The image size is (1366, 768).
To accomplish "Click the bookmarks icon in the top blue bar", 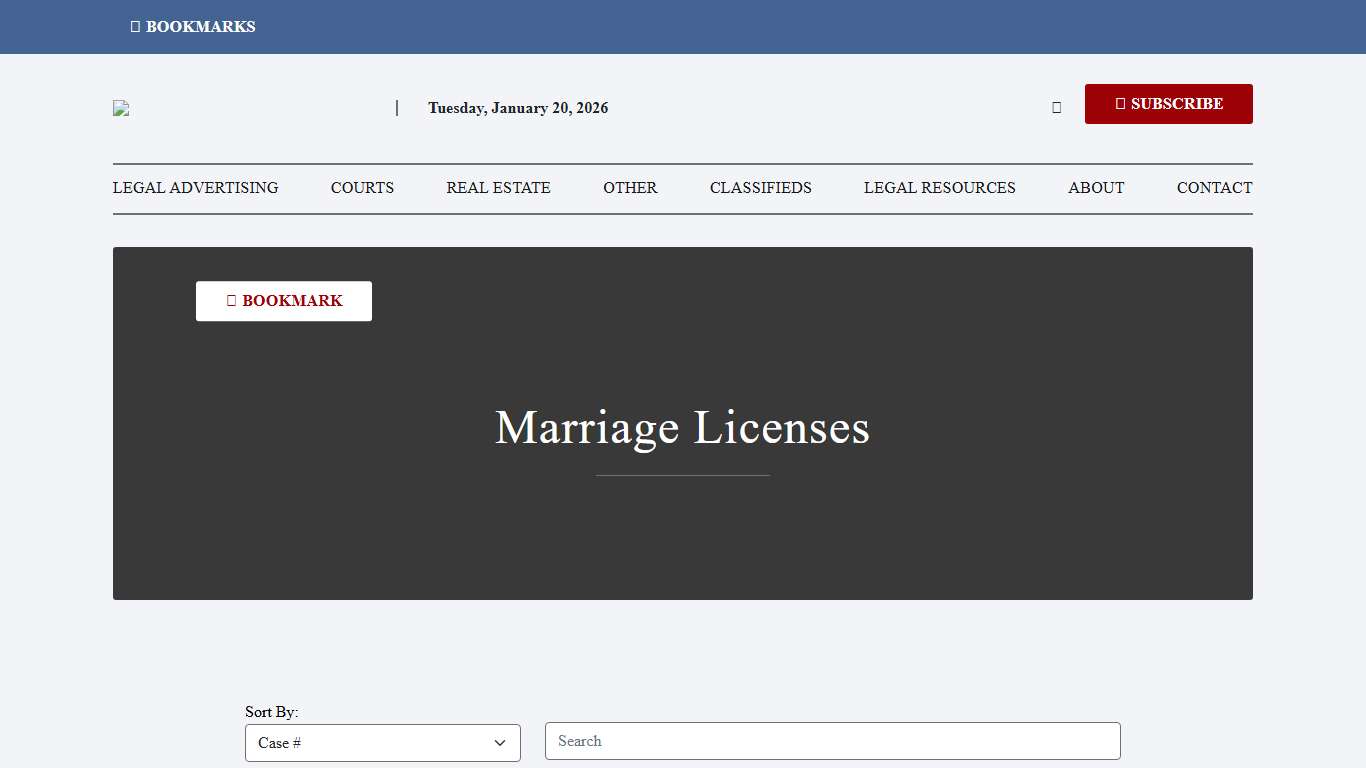I will (x=136, y=26).
